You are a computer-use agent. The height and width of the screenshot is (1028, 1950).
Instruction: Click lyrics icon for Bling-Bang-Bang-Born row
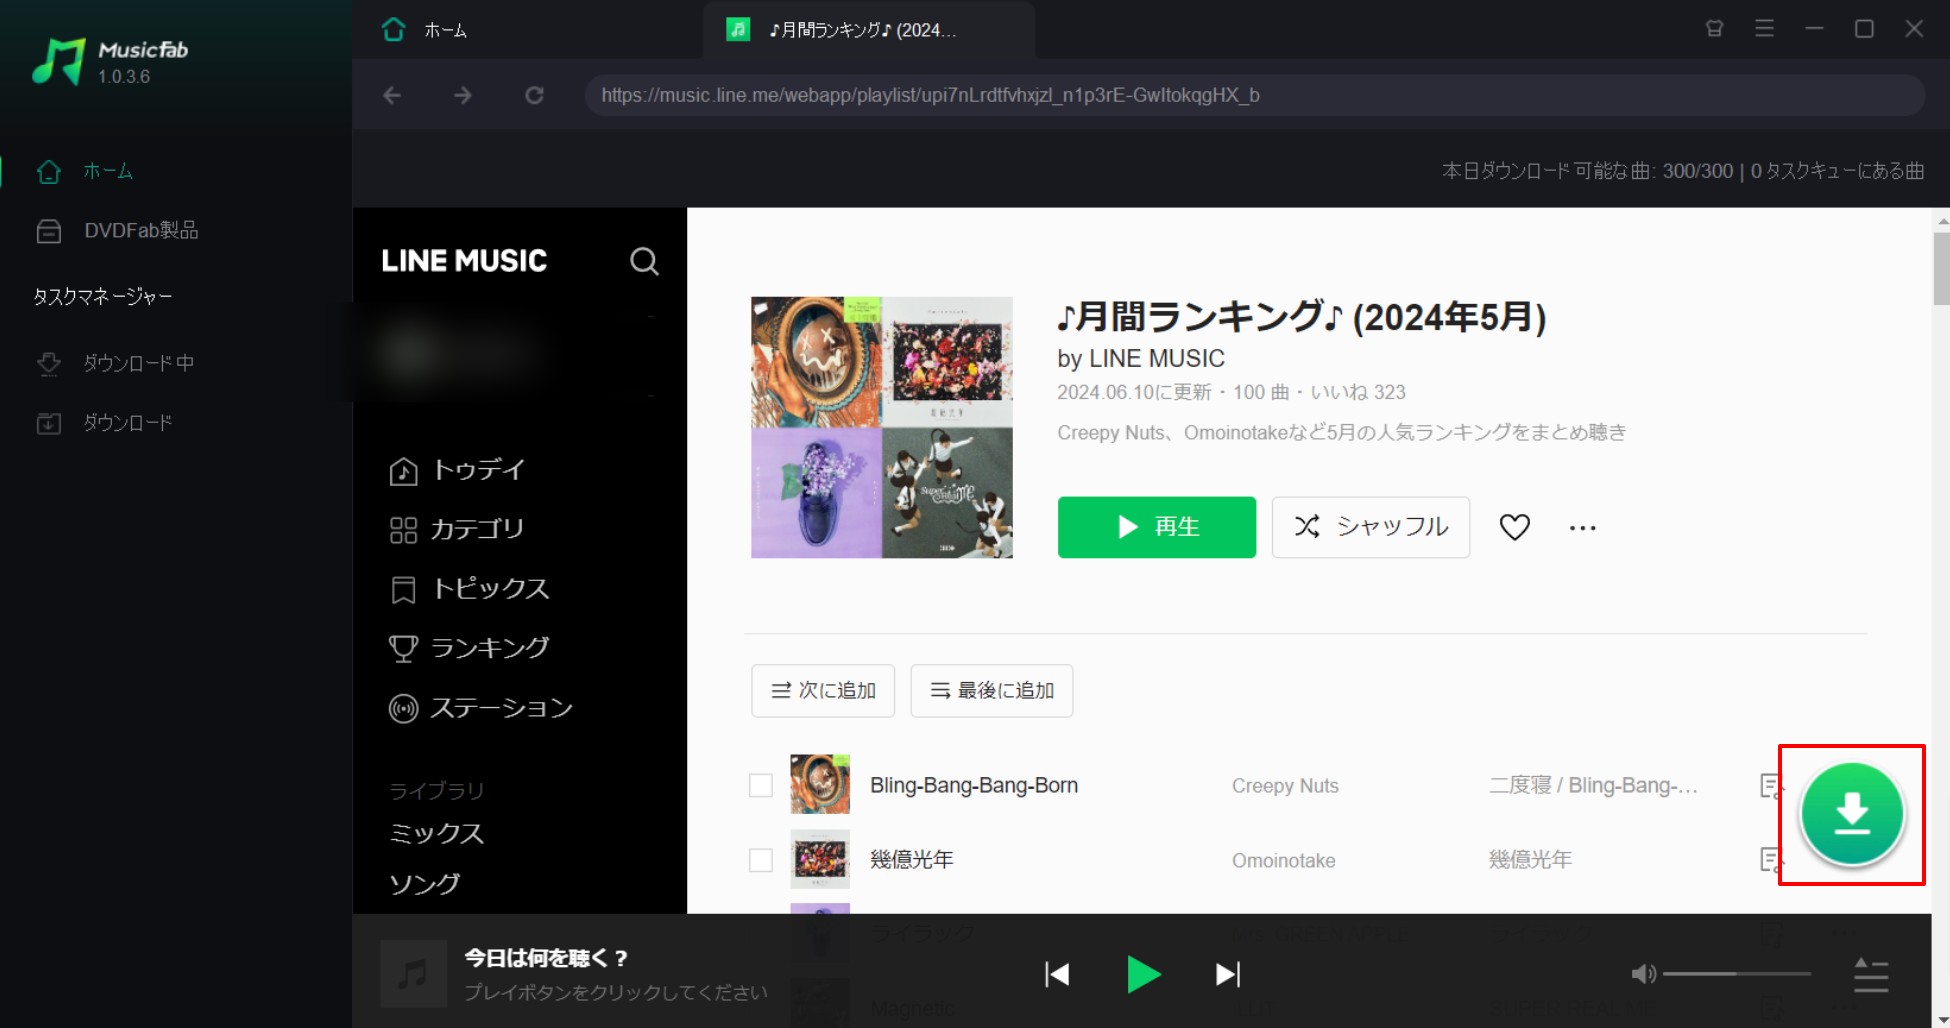click(x=1770, y=786)
